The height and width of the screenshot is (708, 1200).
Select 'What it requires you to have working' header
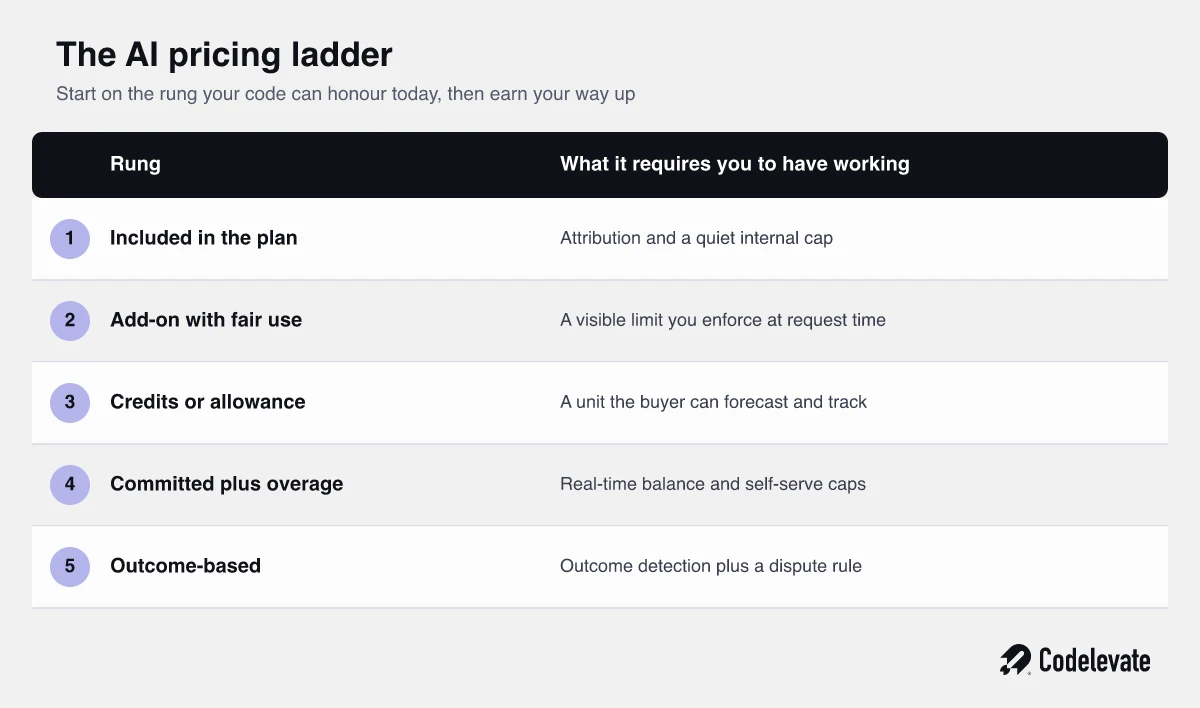pyautogui.click(x=735, y=164)
